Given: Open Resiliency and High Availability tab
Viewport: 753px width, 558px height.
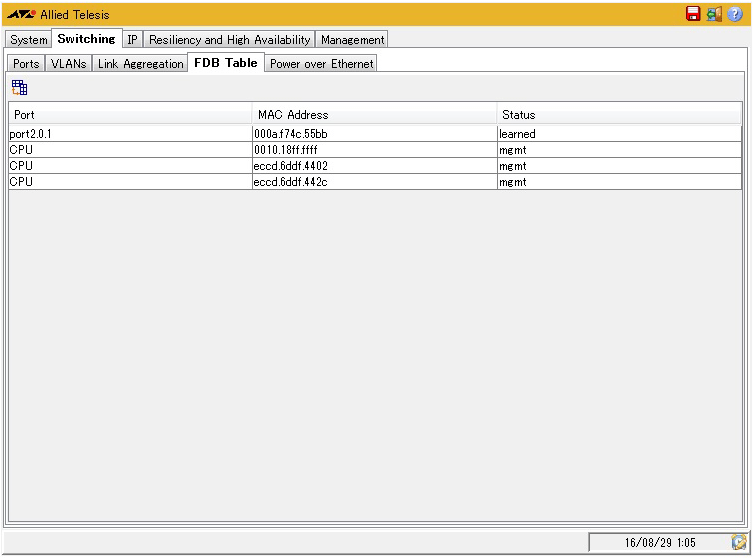Looking at the screenshot, I should point(230,40).
